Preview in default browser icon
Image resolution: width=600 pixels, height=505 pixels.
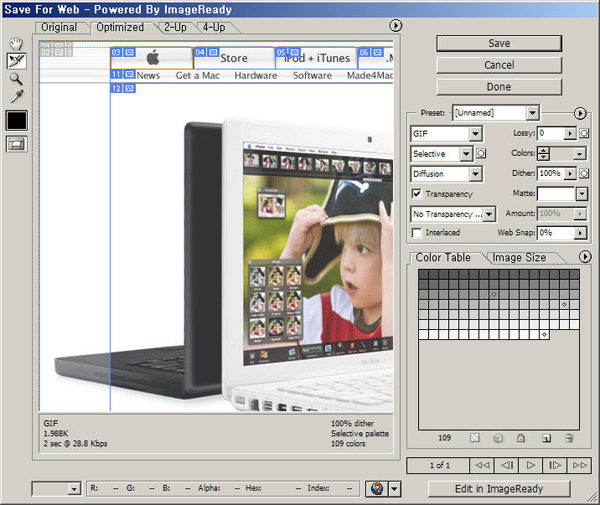click(377, 489)
